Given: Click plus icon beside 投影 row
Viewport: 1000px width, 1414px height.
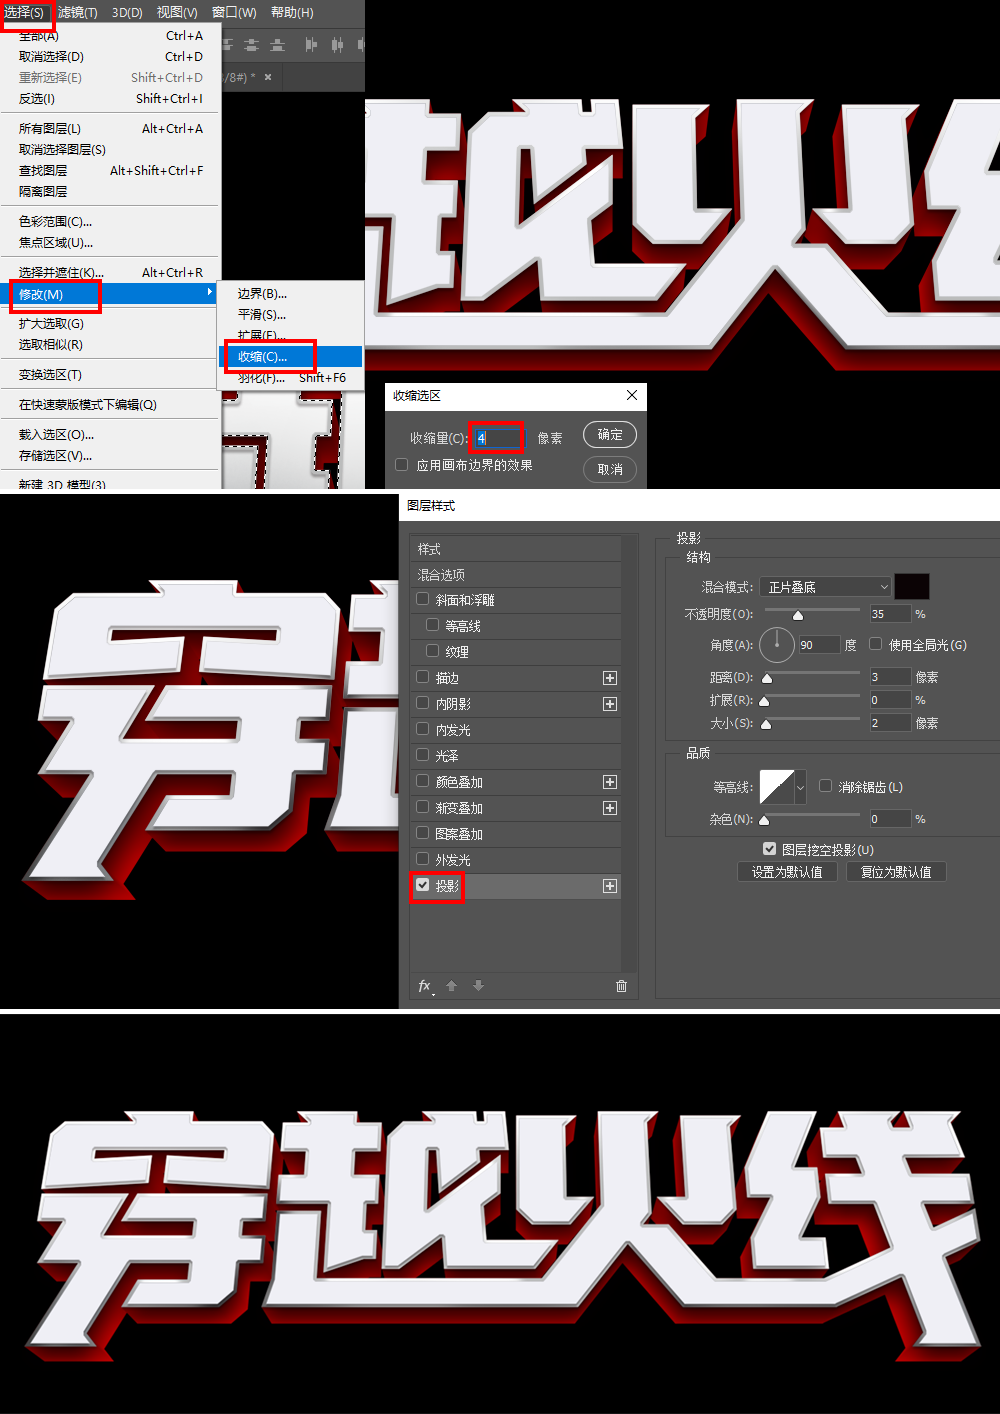Looking at the screenshot, I should coord(610,886).
